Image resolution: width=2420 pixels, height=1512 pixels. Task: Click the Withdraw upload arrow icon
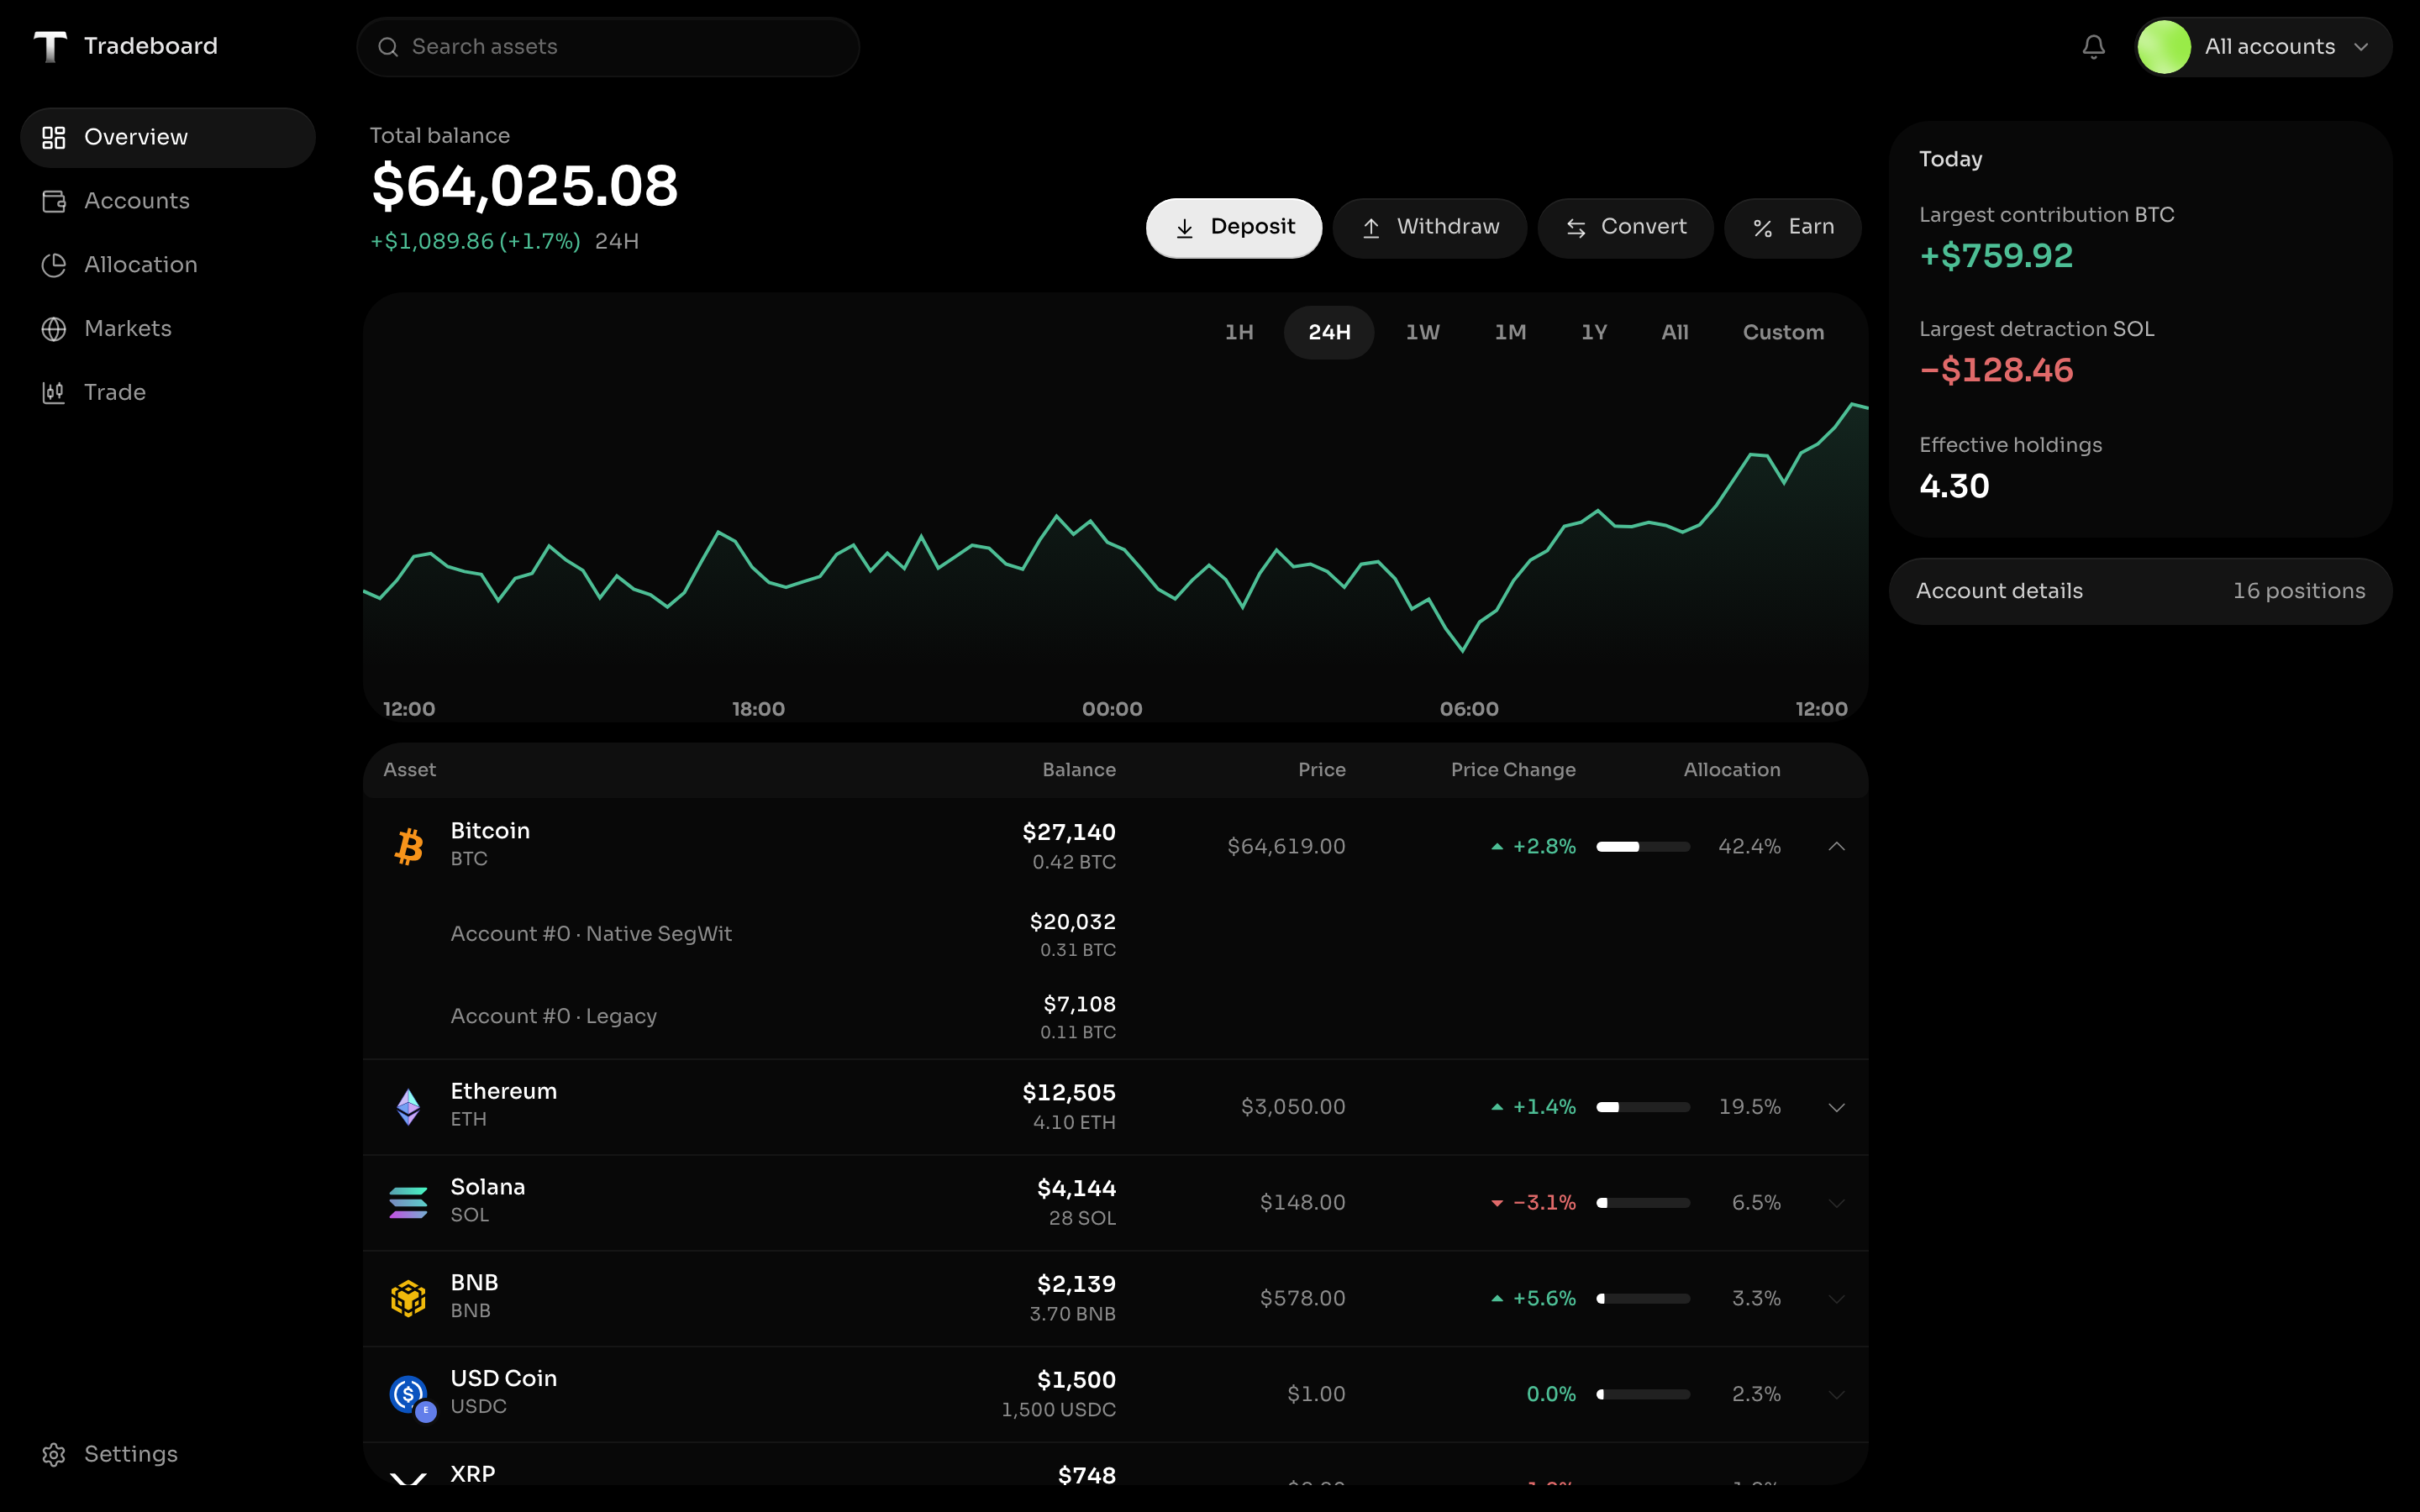coord(1371,228)
